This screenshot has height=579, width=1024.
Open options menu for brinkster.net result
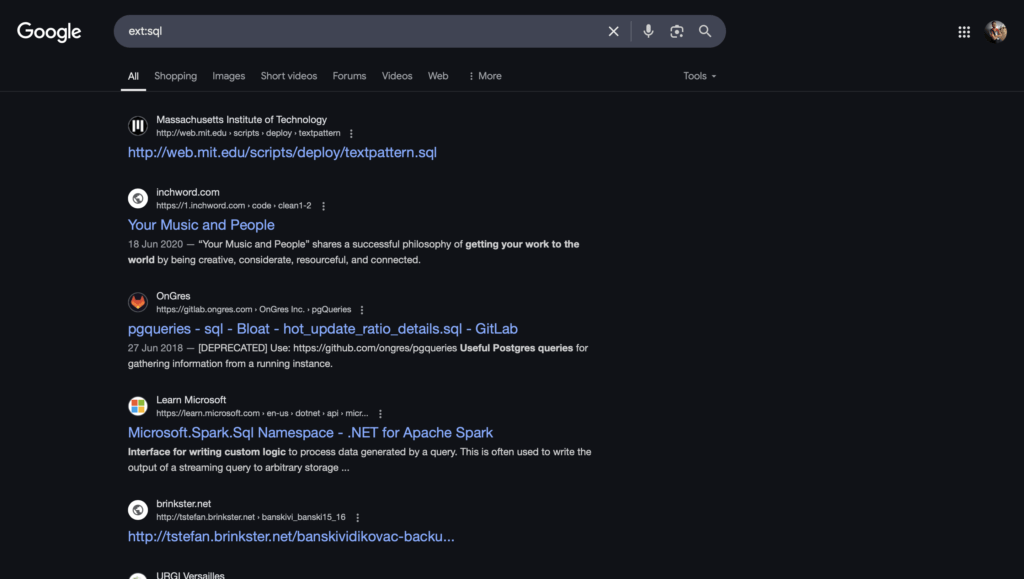point(357,518)
